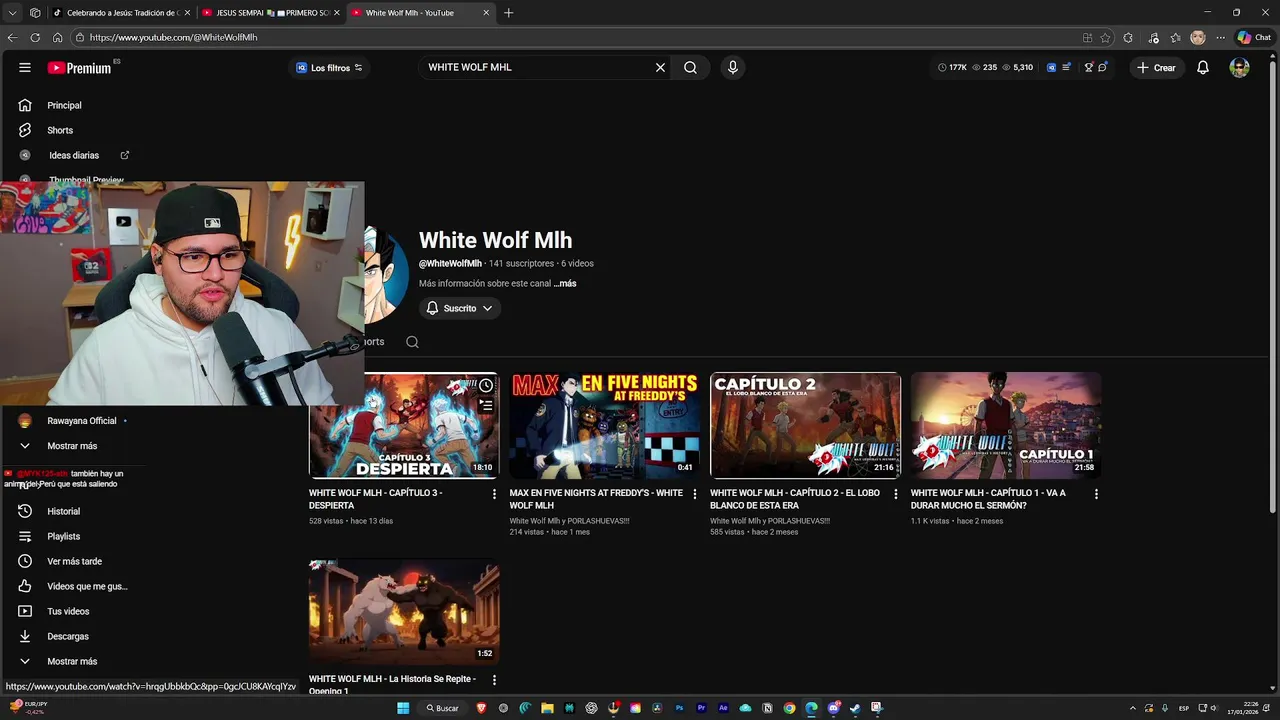Open La Historia Se Repite thumbnail
The image size is (1280, 720).
(x=404, y=612)
